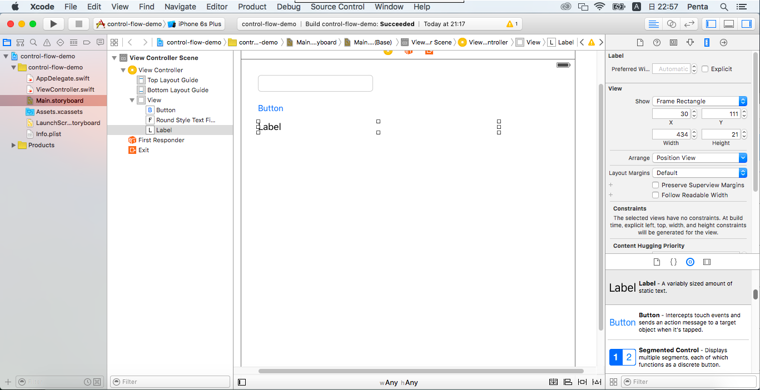This screenshot has width=760, height=390.
Task: Open Spotlight search in menu bar
Action: (x=724, y=7)
